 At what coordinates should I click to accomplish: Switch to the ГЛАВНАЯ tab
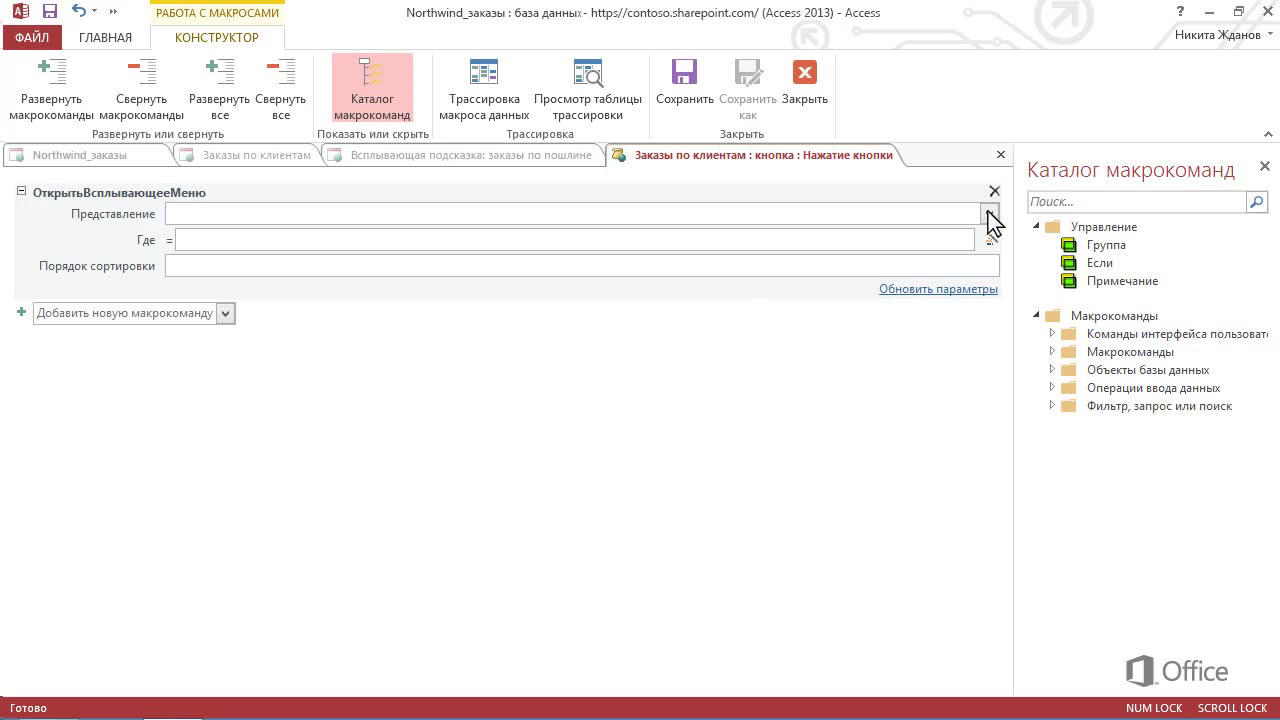(105, 37)
